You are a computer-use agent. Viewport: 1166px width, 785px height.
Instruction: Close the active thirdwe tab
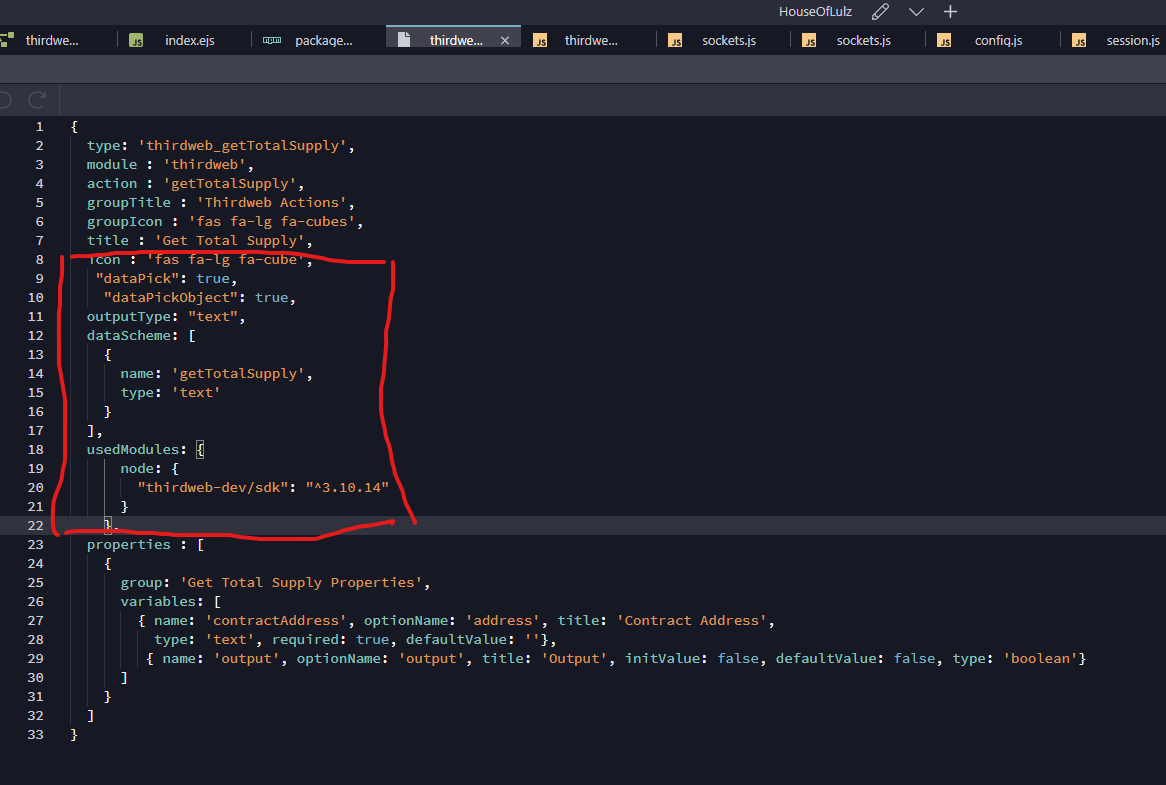coord(505,40)
